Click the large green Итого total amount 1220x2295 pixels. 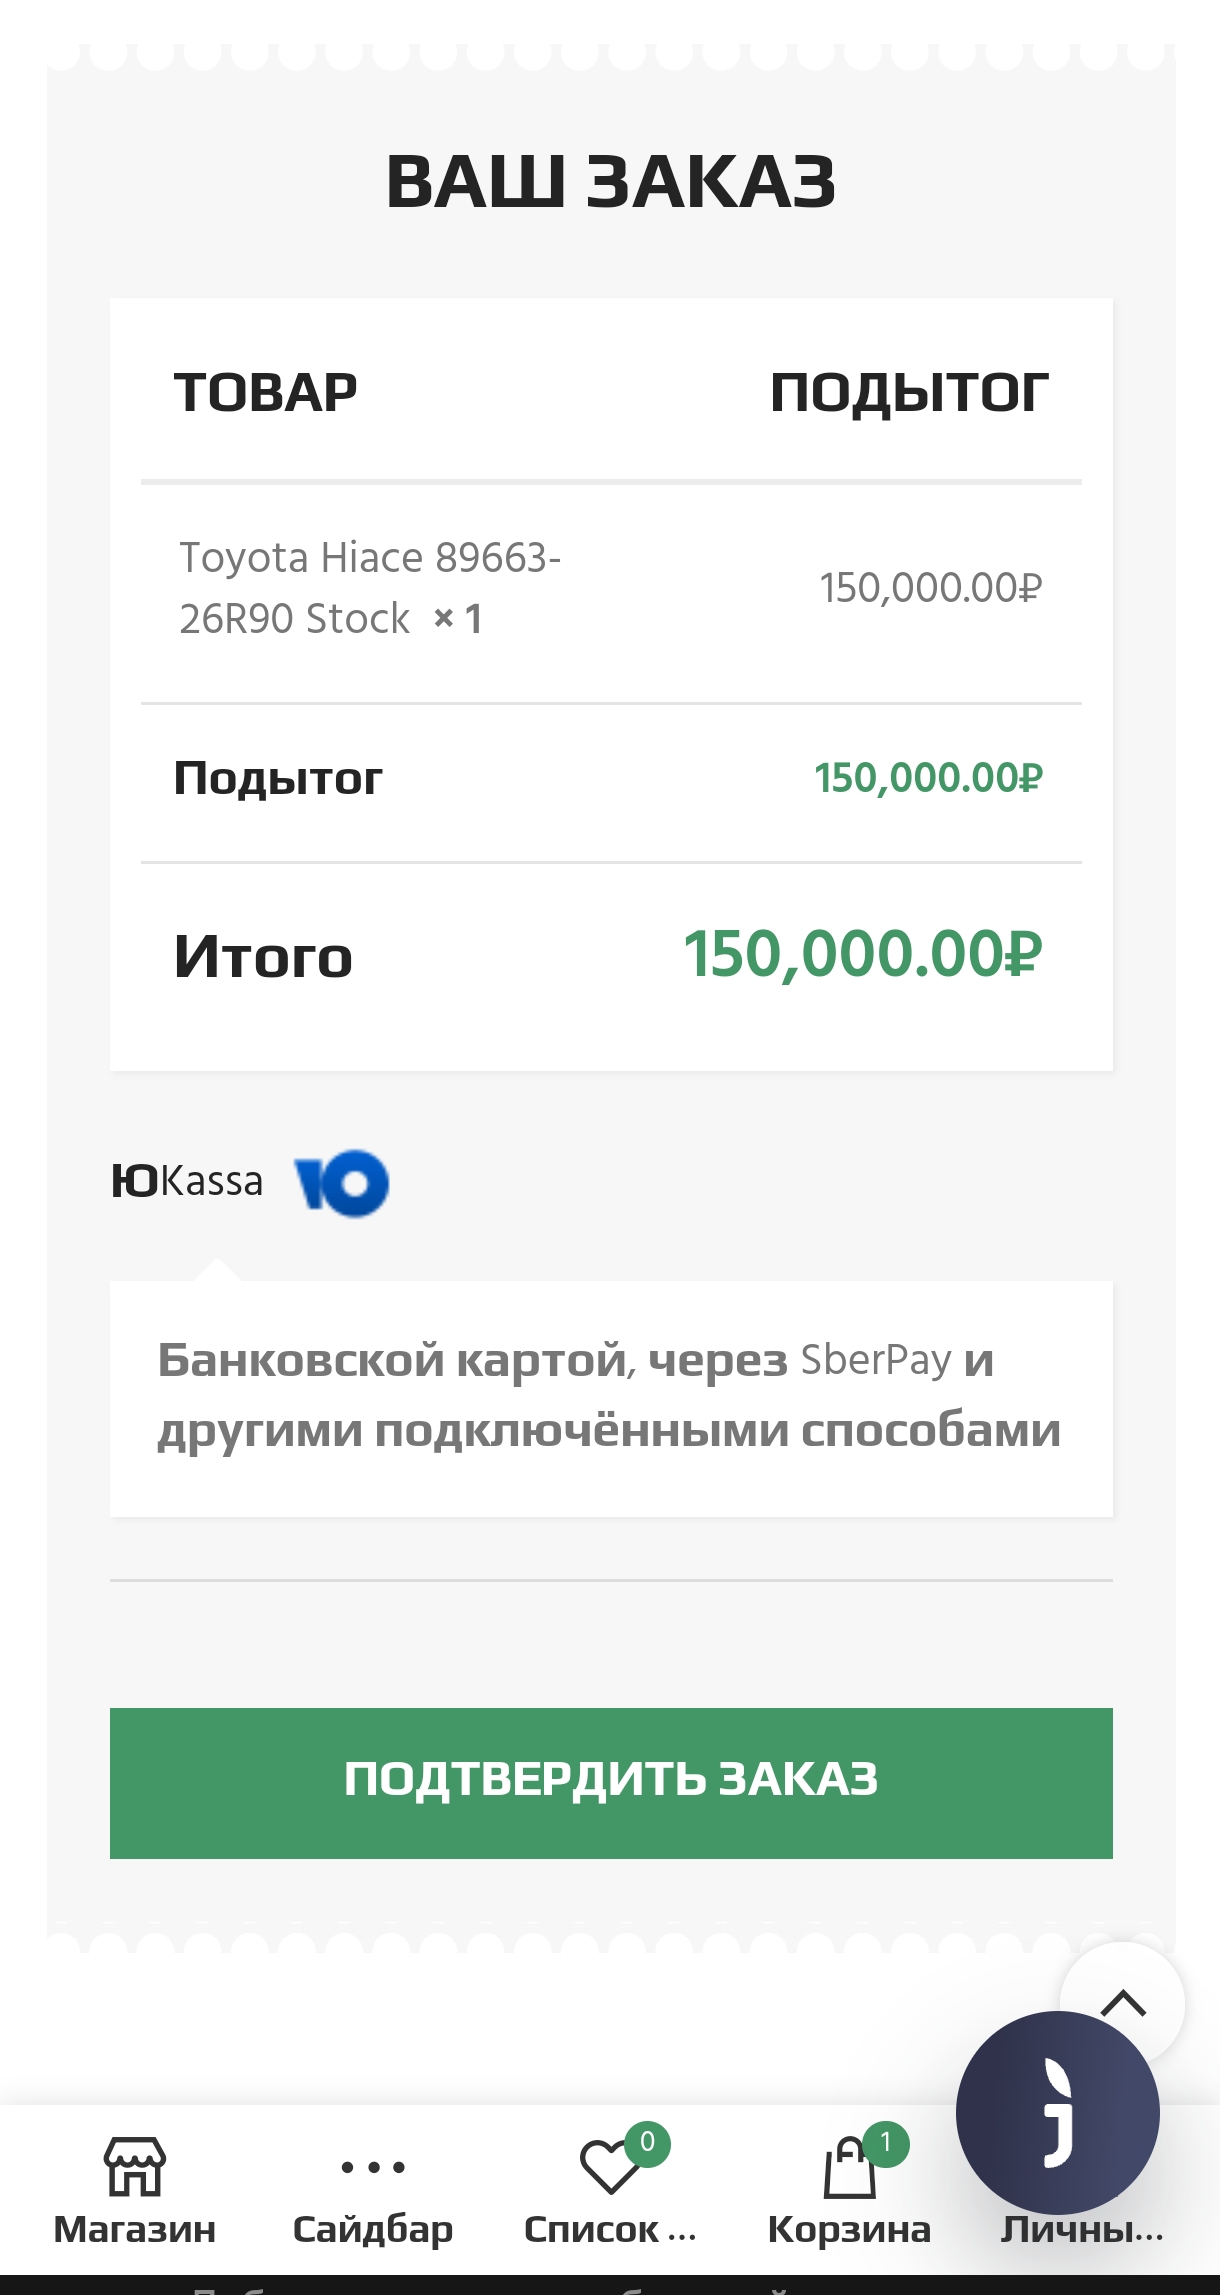(x=863, y=954)
